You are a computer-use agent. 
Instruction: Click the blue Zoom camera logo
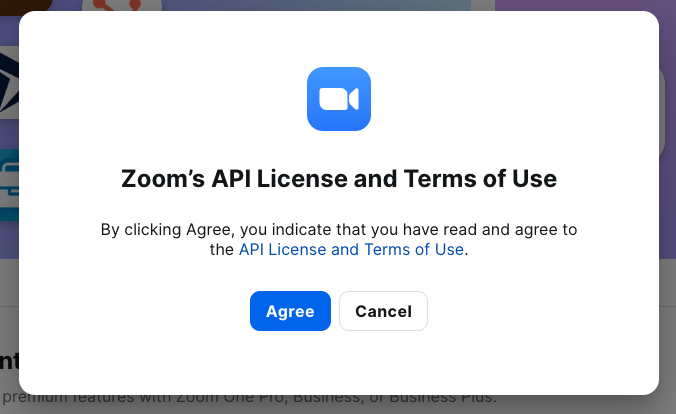click(338, 99)
